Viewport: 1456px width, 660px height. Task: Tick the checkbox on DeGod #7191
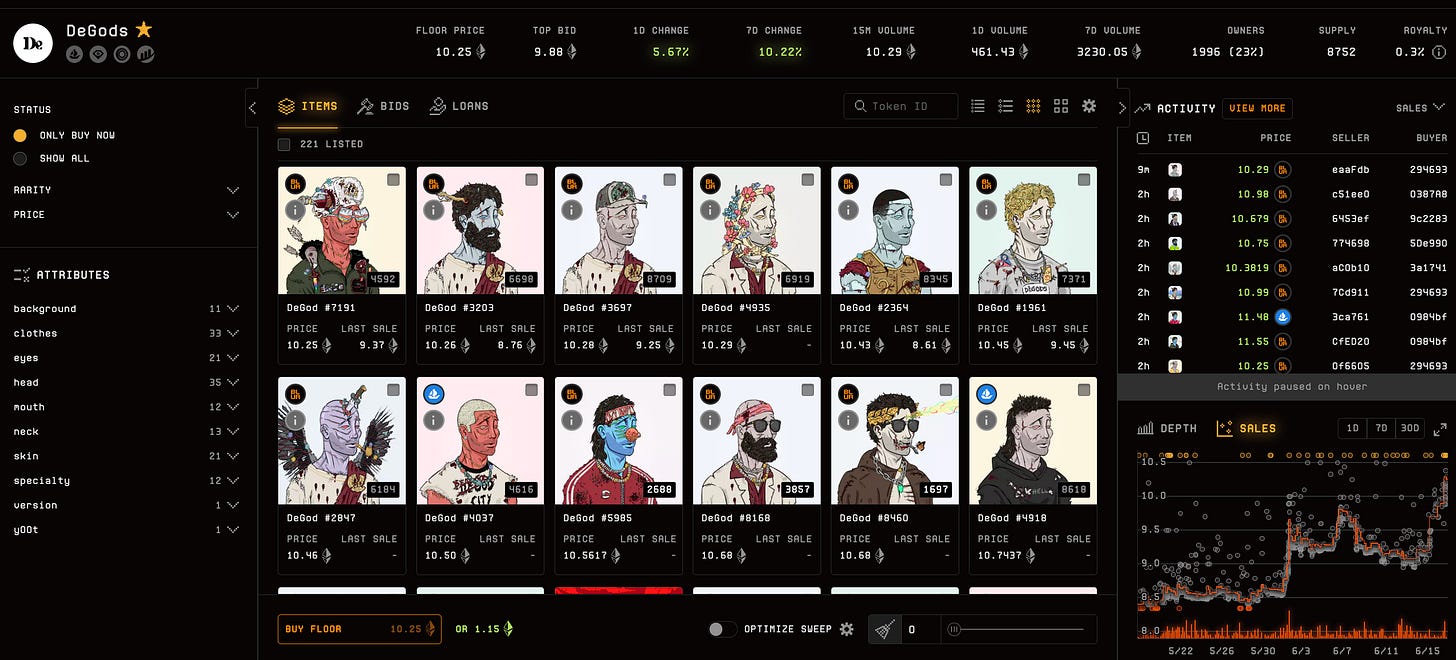(x=393, y=179)
